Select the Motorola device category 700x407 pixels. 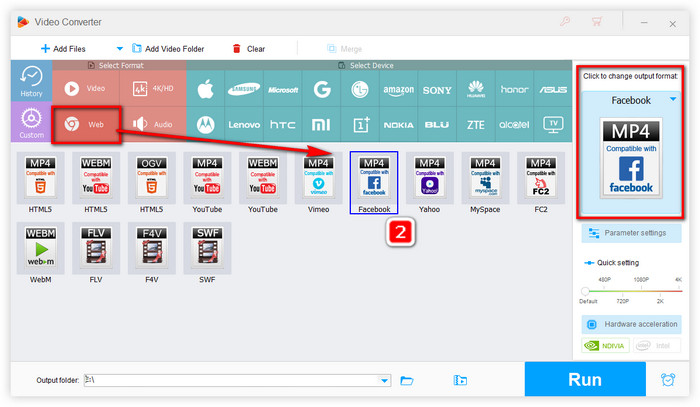205,125
